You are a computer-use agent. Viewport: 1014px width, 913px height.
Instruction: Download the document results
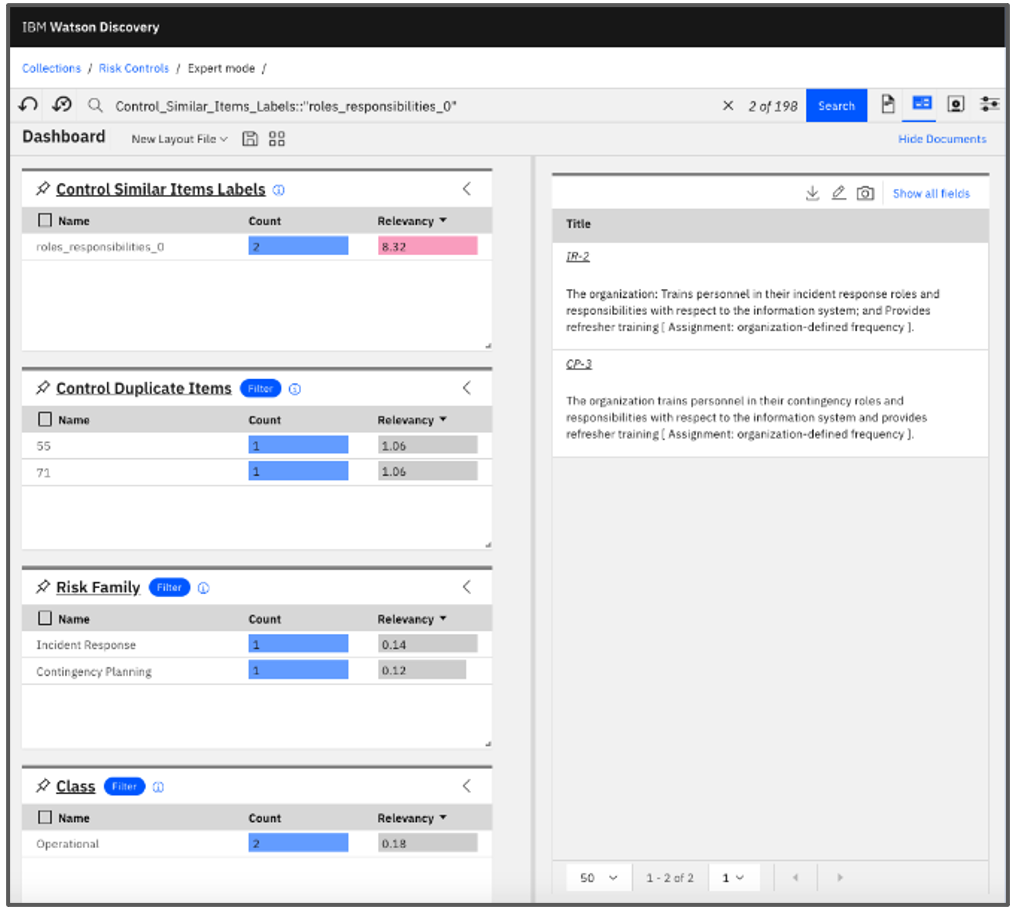[812, 193]
